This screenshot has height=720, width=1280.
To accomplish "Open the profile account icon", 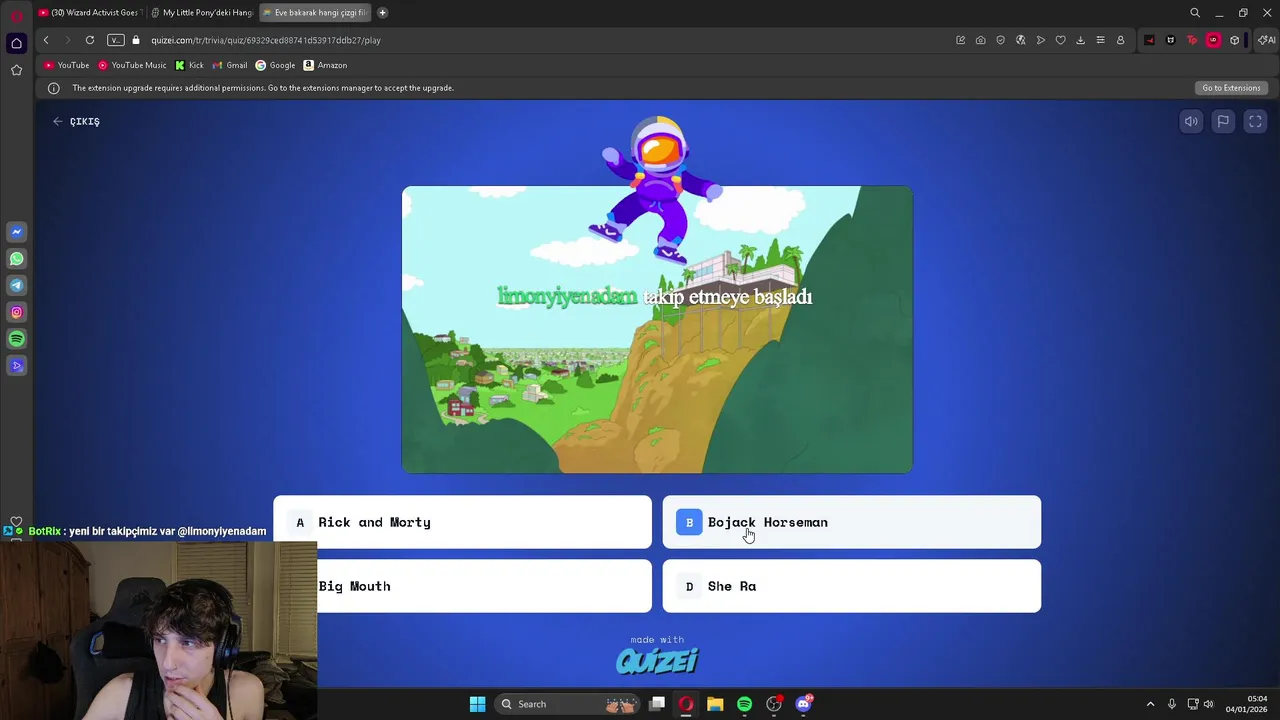I will [1120, 40].
